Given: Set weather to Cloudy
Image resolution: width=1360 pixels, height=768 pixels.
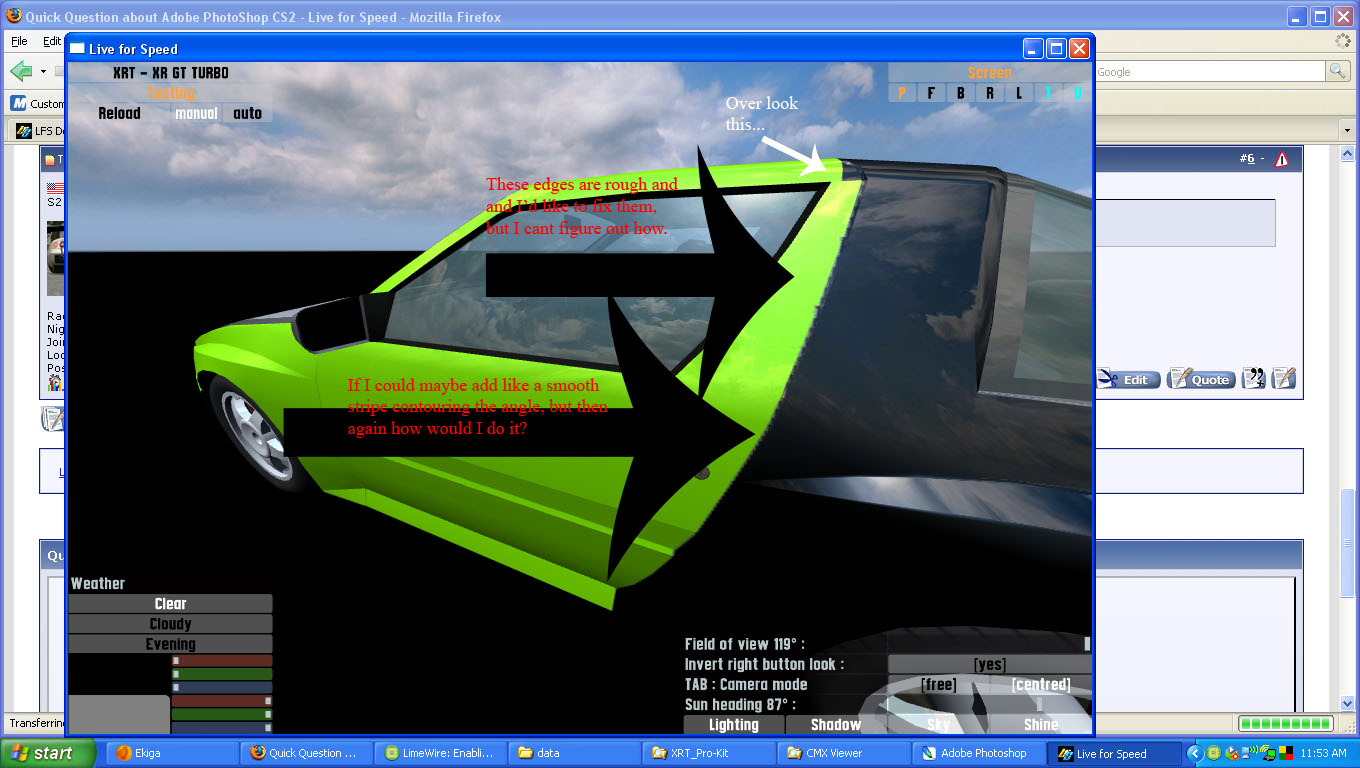Looking at the screenshot, I should tap(170, 624).
